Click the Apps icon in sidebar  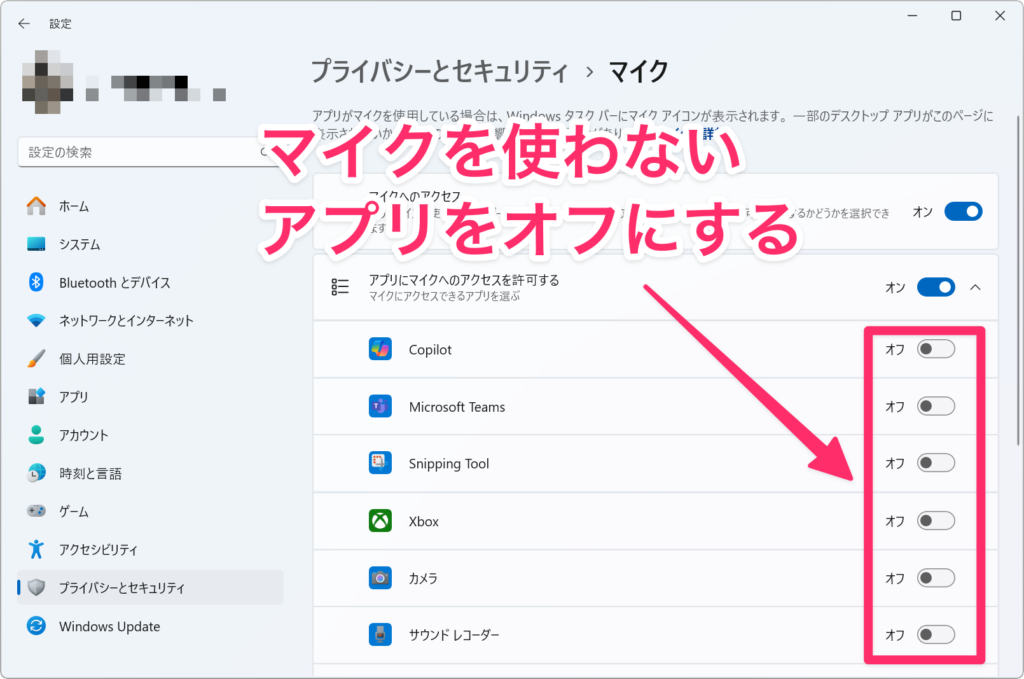point(37,396)
